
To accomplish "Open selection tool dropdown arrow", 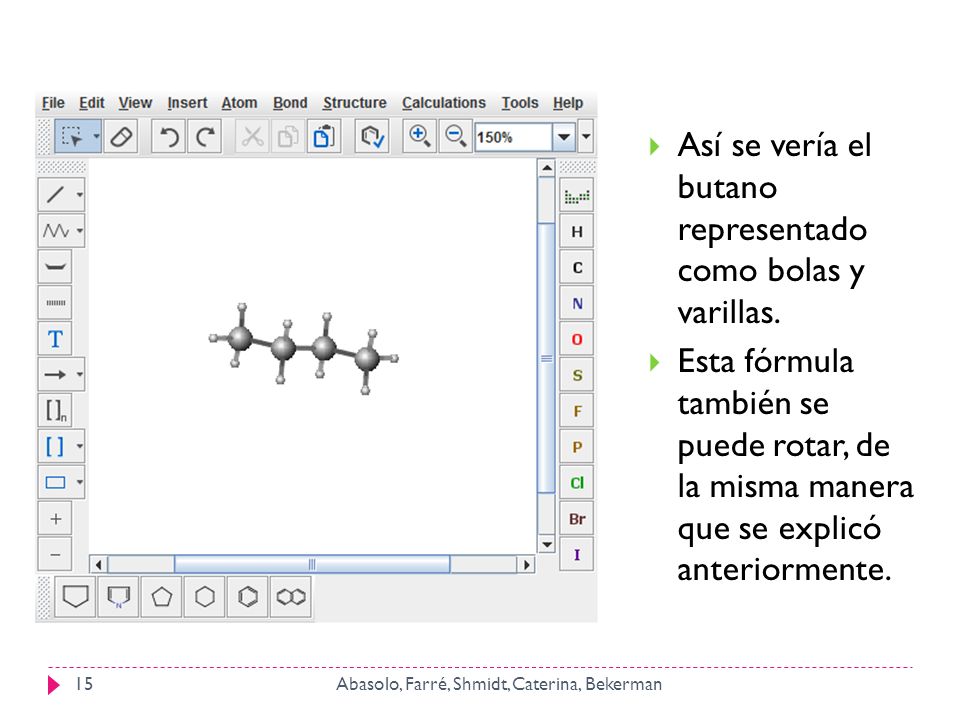I will pos(96,137).
